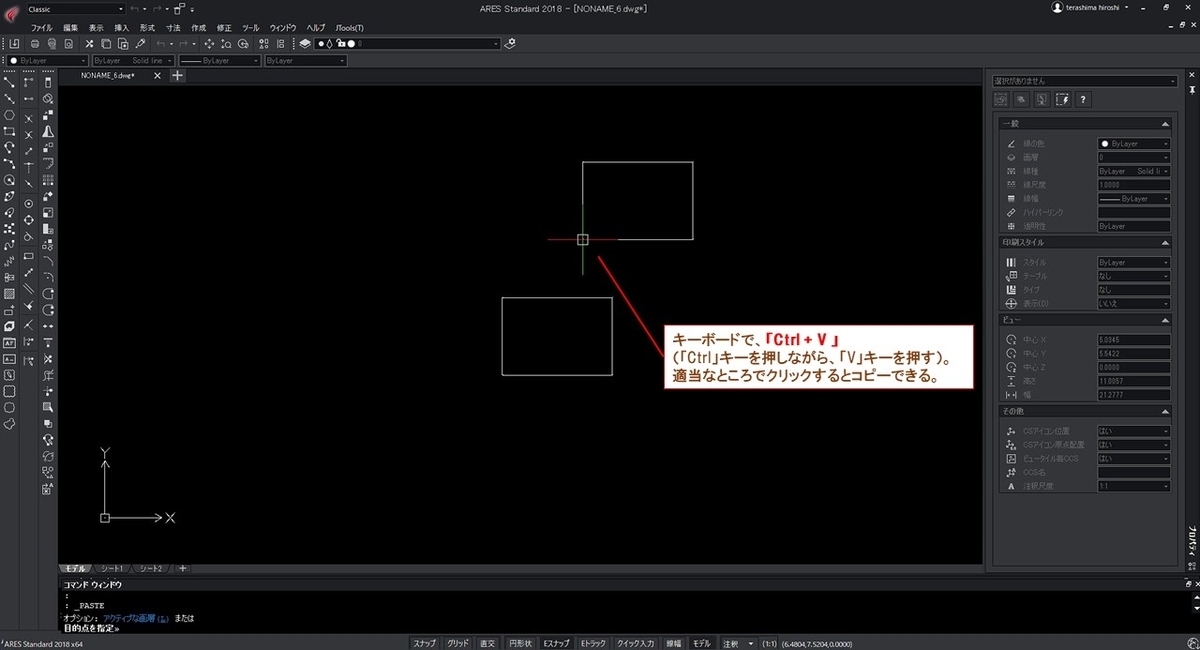The width and height of the screenshot is (1200, 650).
Task: Select the Hatch tool in draw toolbar
Action: coord(9,293)
